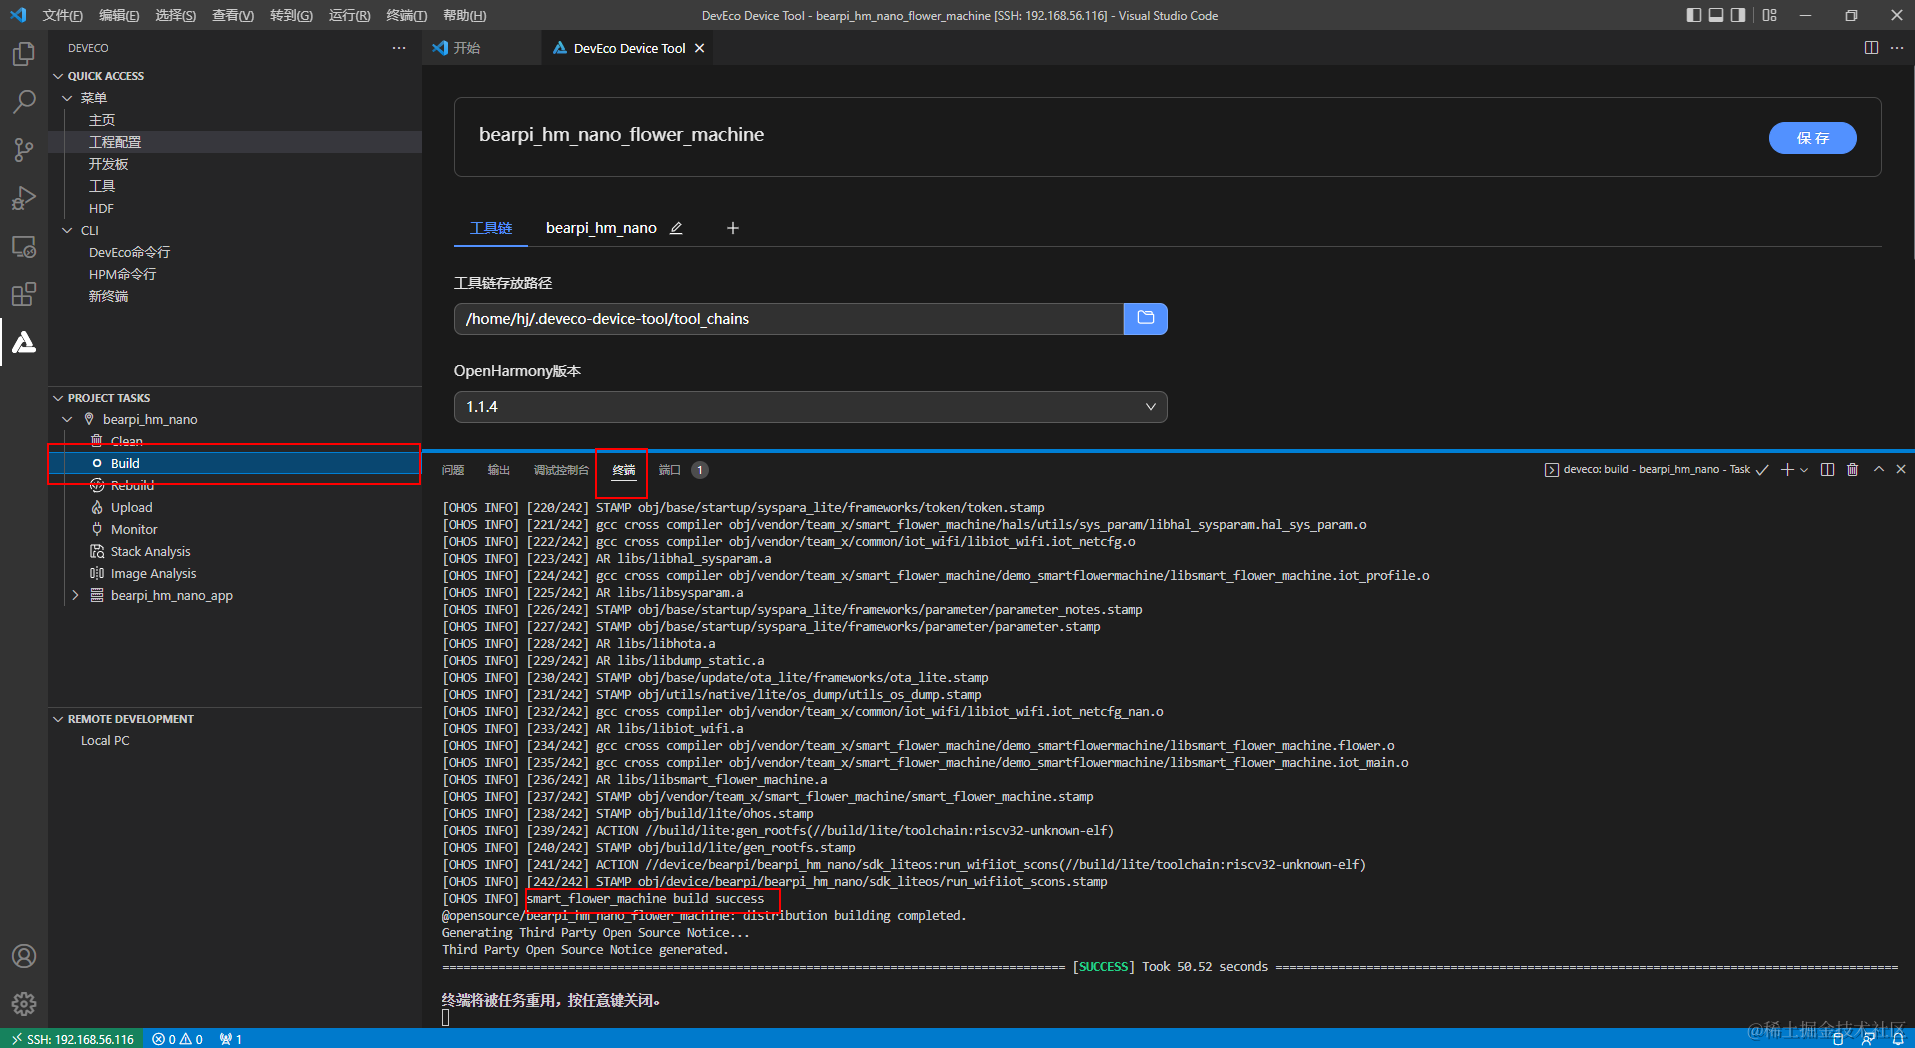Image resolution: width=1915 pixels, height=1048 pixels.
Task: Close the DevEco Device Tool tab
Action: [699, 48]
